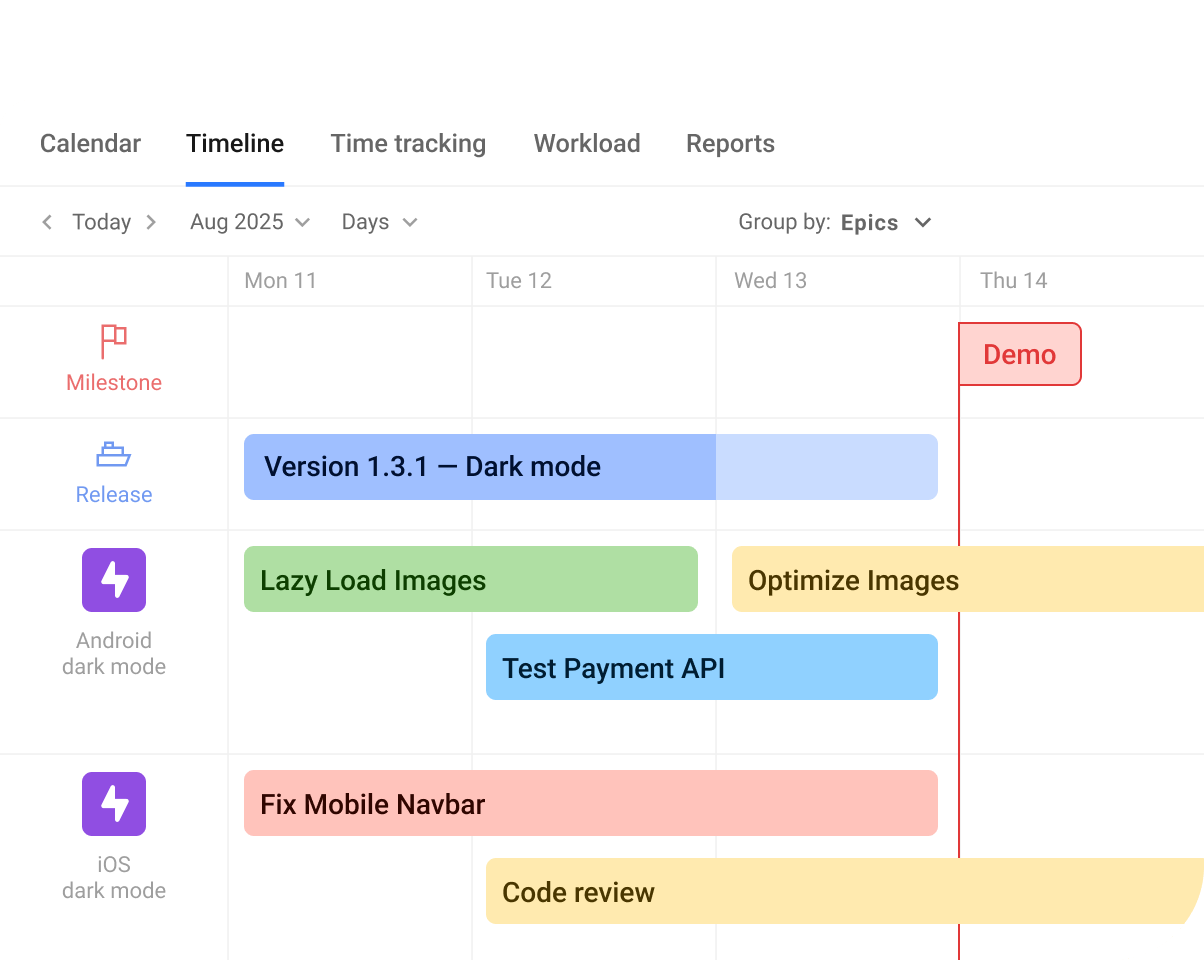Click the green Lazy Load Images task bar
This screenshot has height=960, width=1204.
(470, 580)
